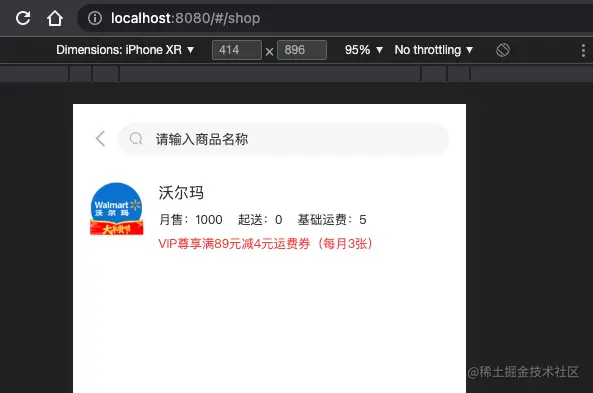Image resolution: width=593 pixels, height=393 pixels.
Task: Click the 基础运费：5 delivery fee text
Action: (332, 219)
